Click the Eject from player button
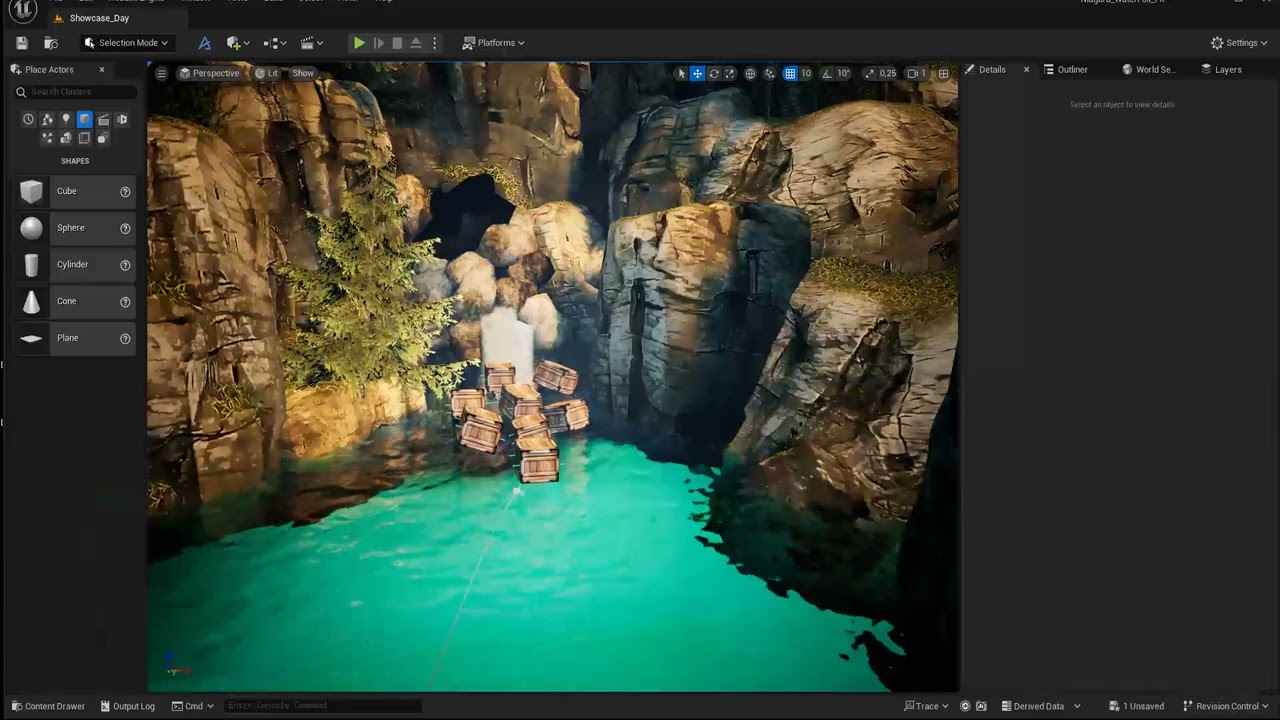 tap(416, 43)
